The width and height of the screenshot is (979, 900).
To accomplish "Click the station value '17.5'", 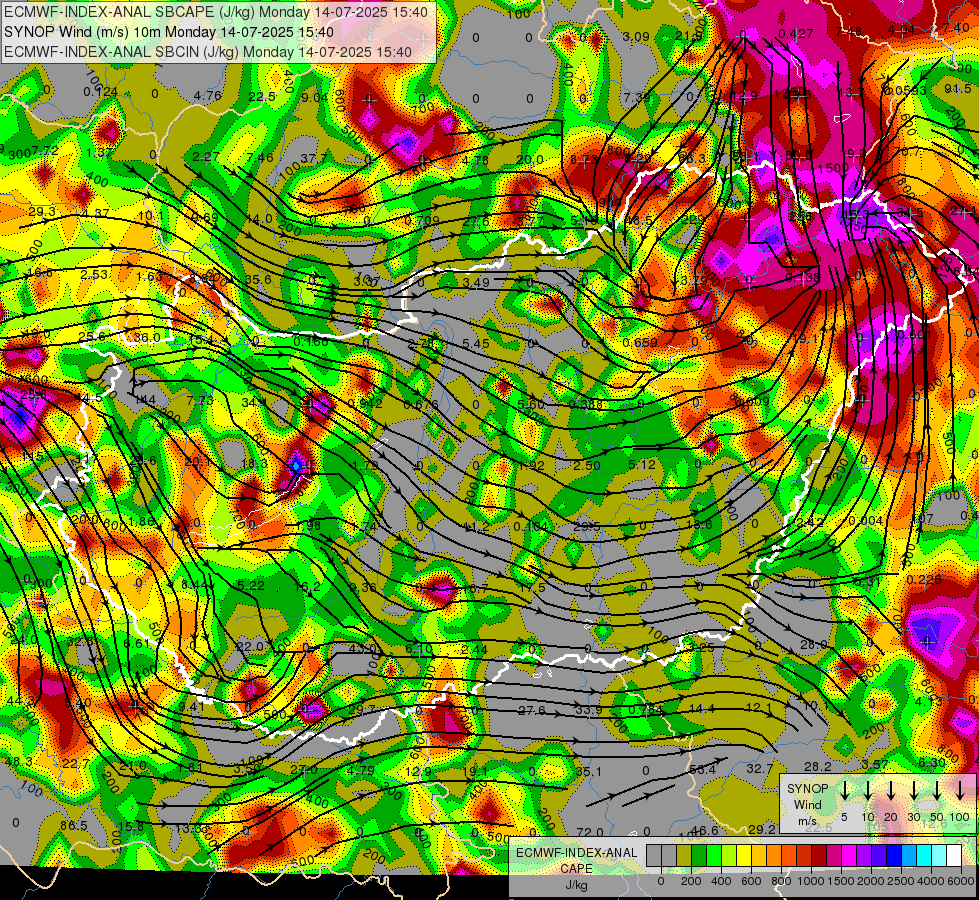I will [x=533, y=588].
